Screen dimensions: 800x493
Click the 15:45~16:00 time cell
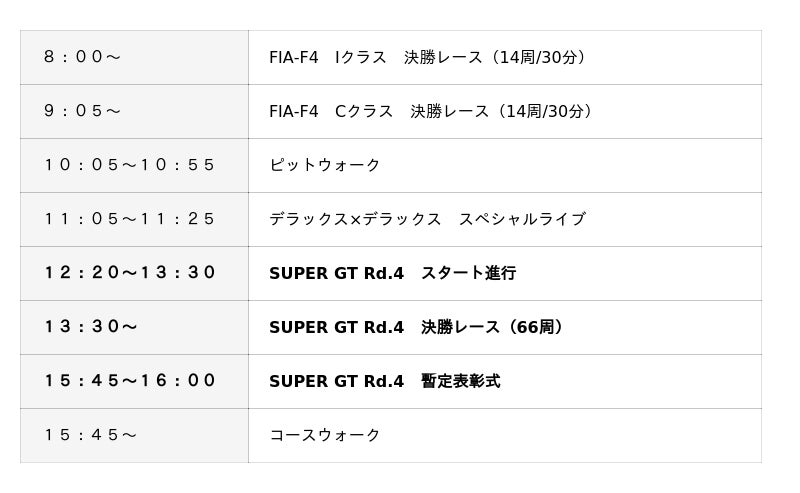134,382
